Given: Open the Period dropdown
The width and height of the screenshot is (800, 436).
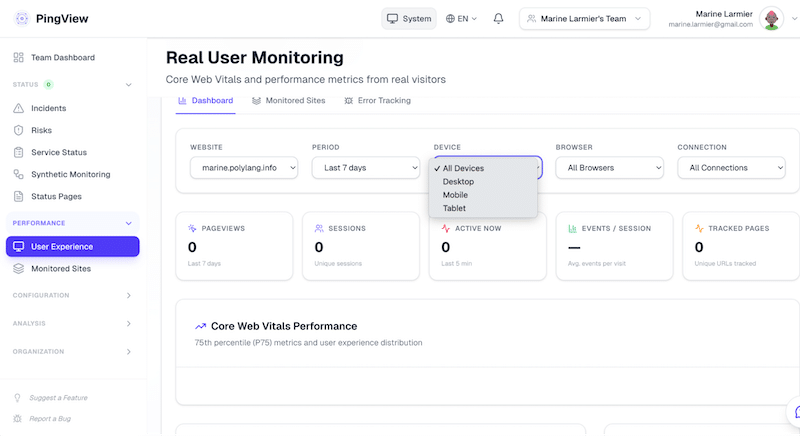Looking at the screenshot, I should pyautogui.click(x=365, y=168).
